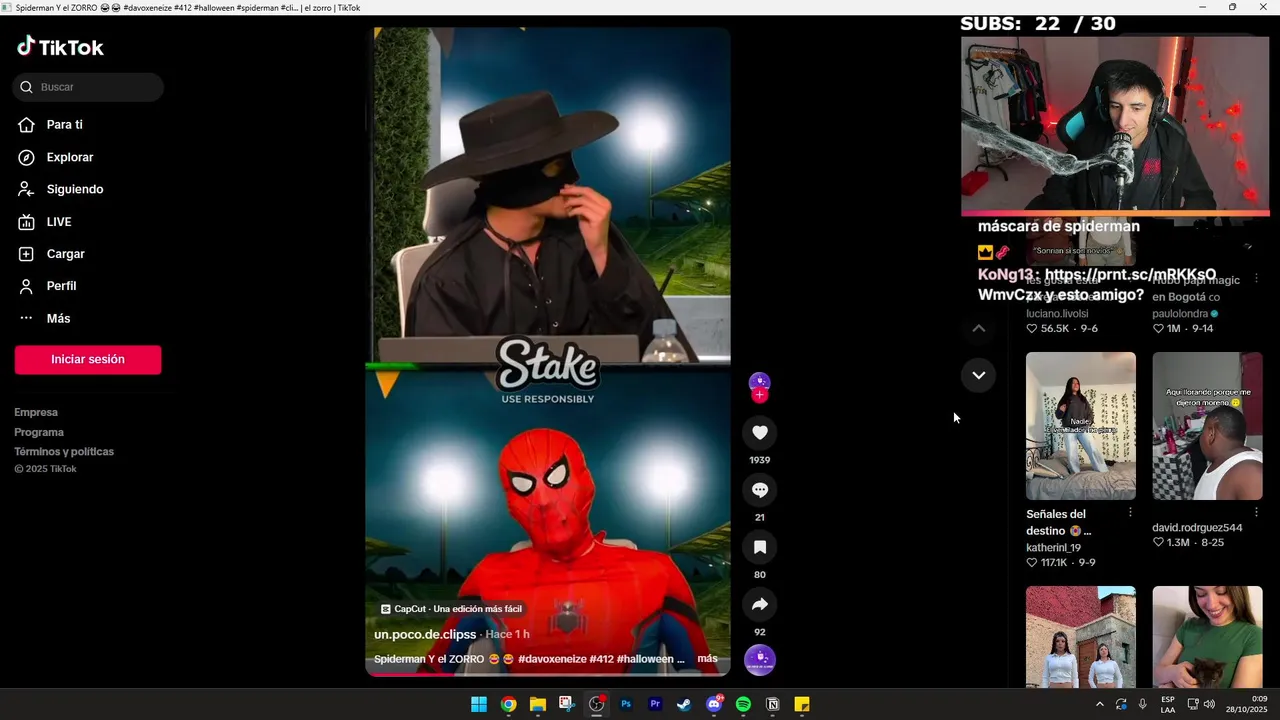Open the Cargar upload page
1280x720 pixels.
(x=51, y=254)
